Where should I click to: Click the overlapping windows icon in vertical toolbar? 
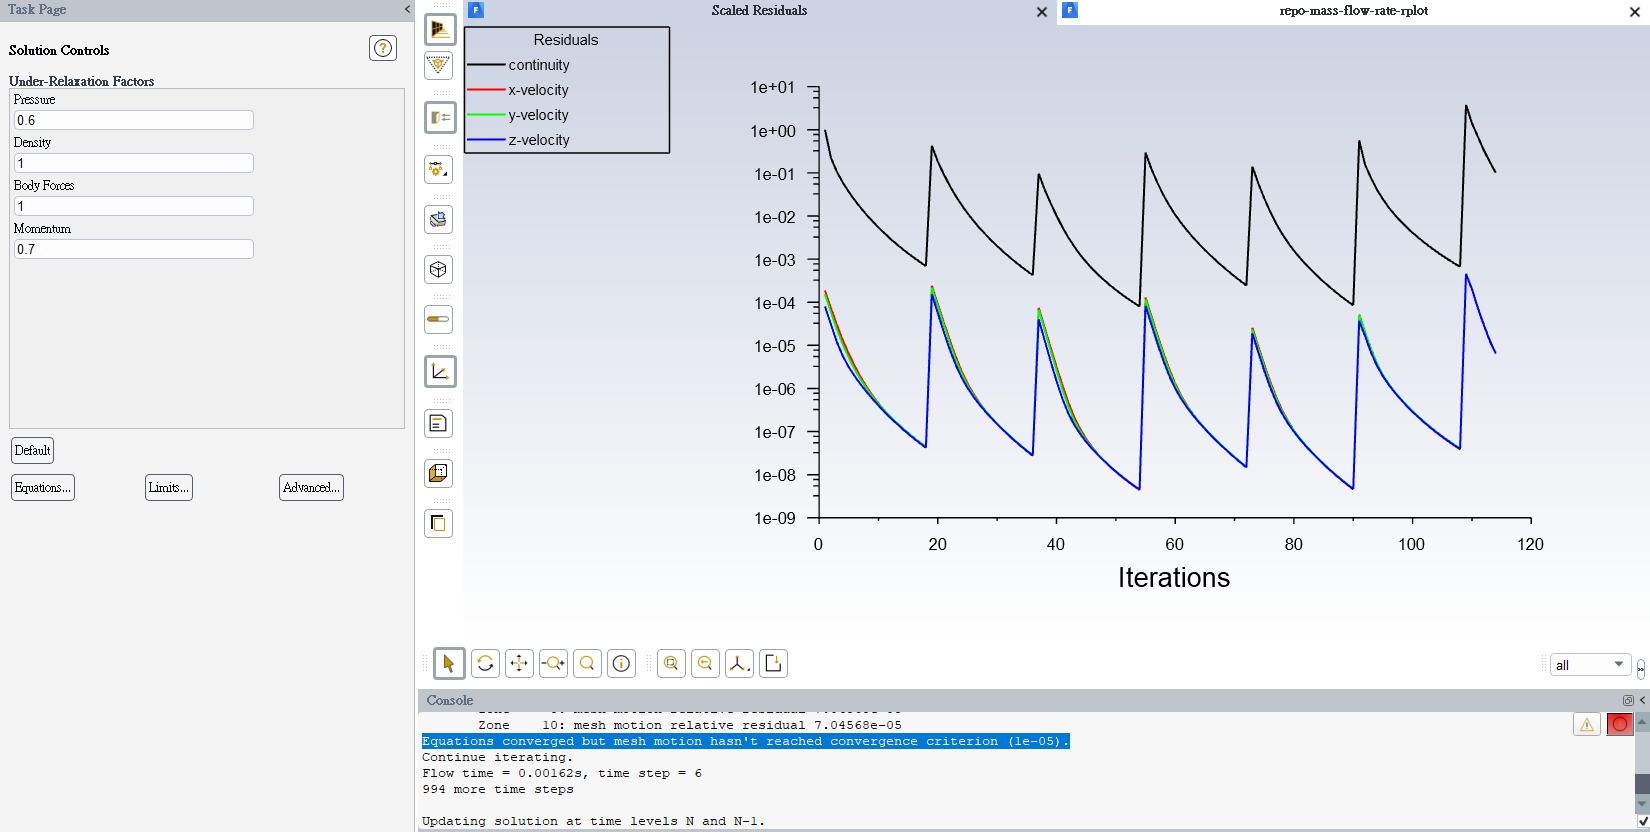click(x=439, y=523)
